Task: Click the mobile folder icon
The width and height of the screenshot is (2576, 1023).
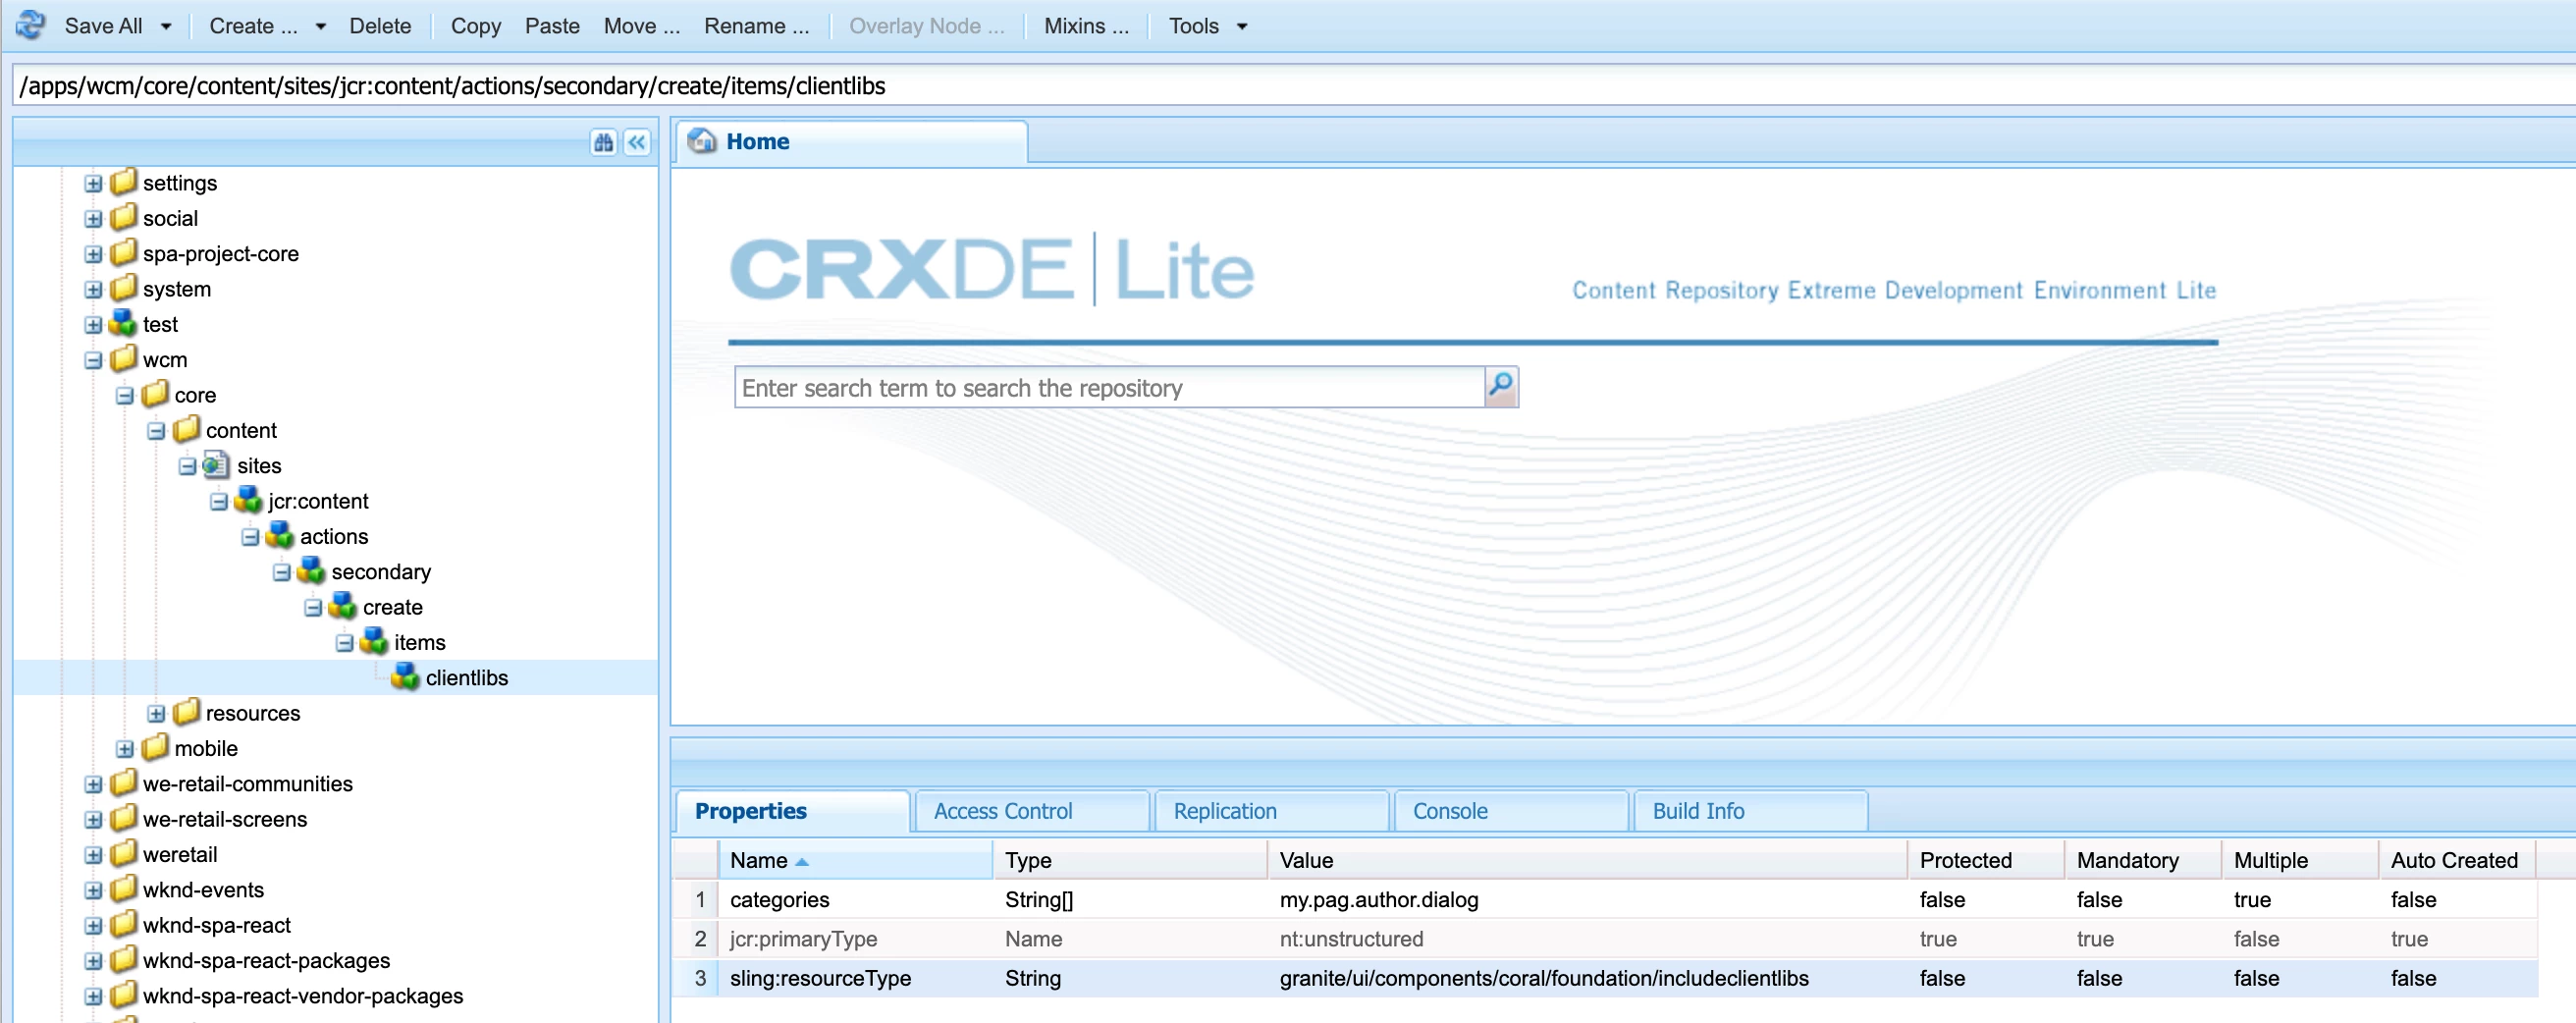Action: pyautogui.click(x=155, y=747)
